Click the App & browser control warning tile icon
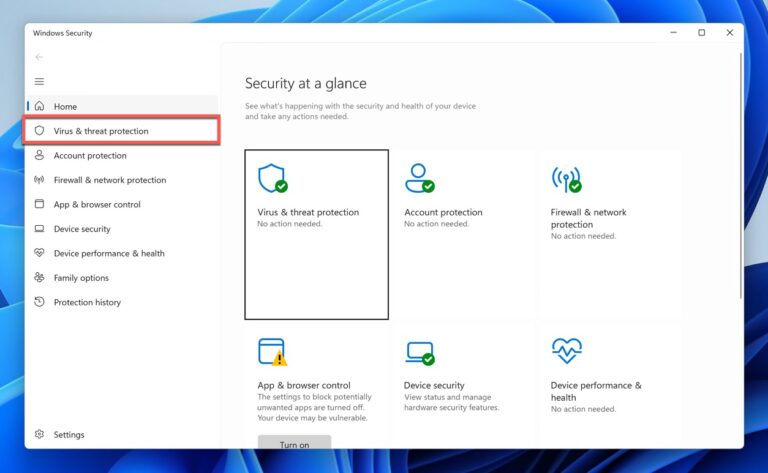This screenshot has width=768, height=473. 272,352
